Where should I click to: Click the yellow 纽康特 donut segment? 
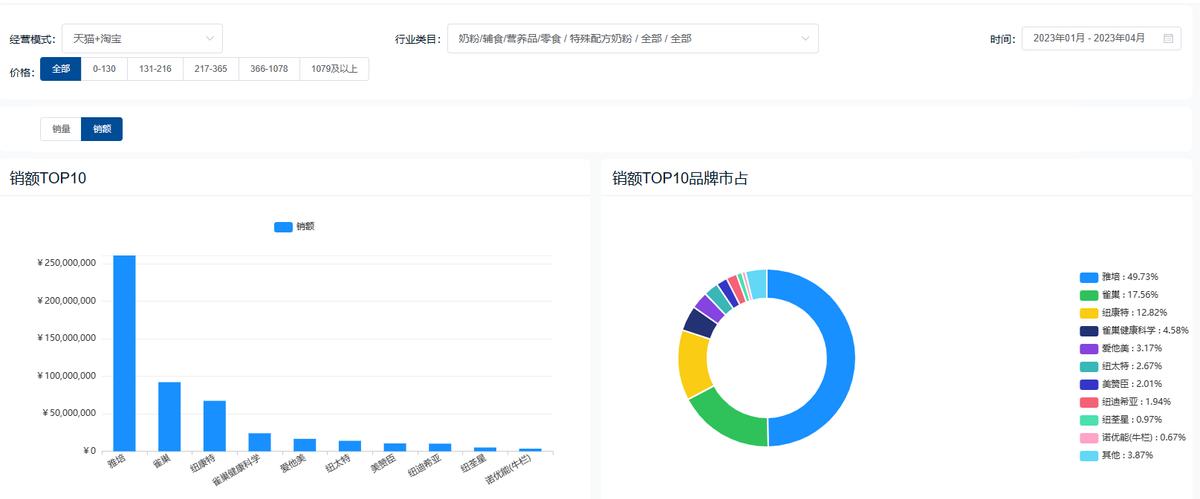click(x=693, y=365)
